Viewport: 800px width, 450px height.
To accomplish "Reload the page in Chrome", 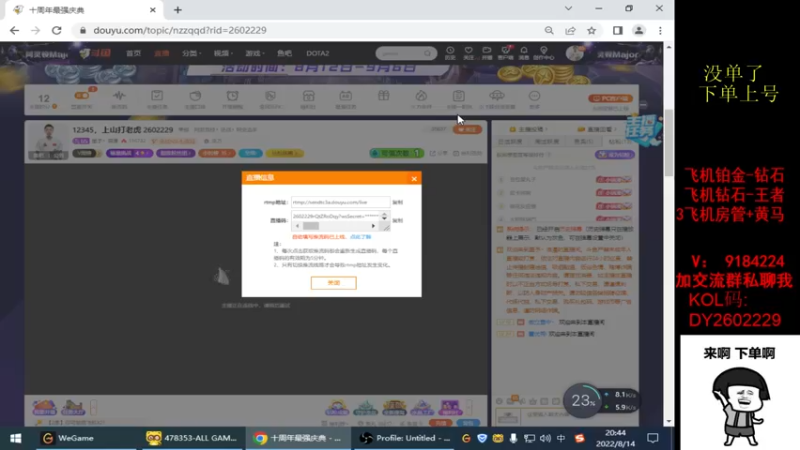I will (x=57, y=31).
